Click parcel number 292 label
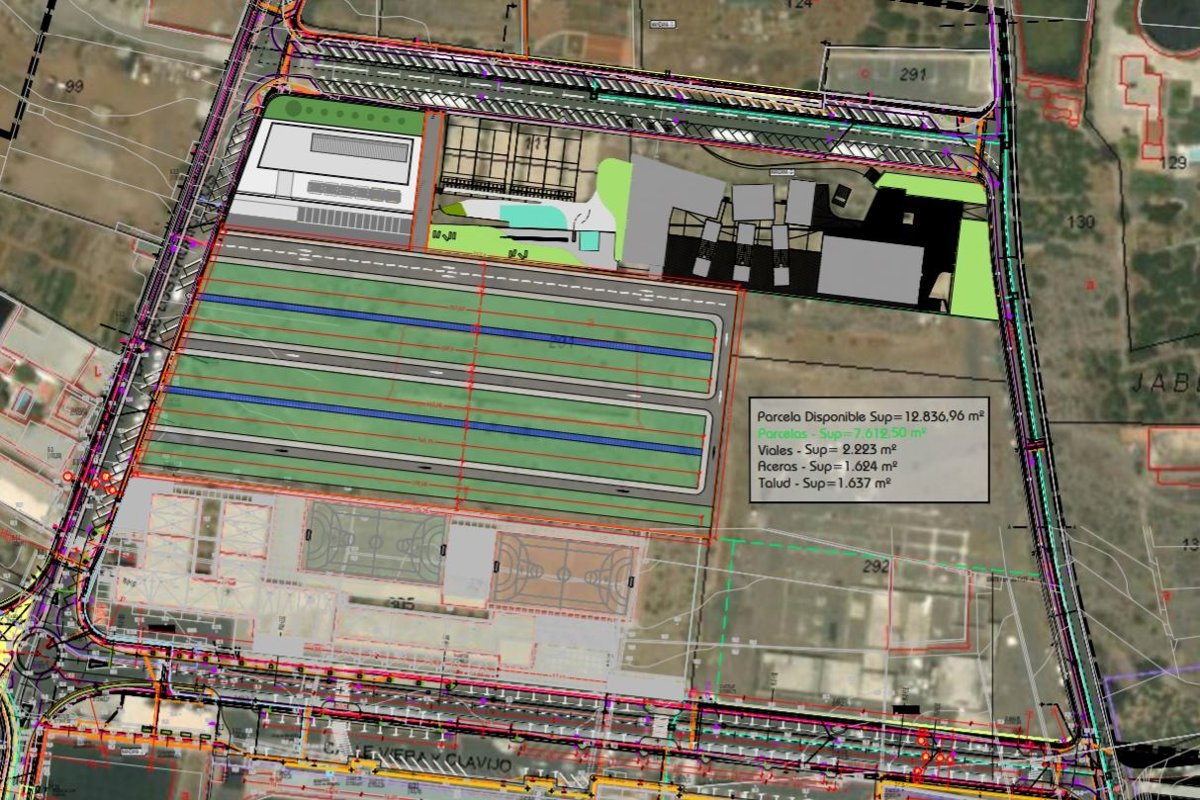Screen dimensions: 1200x800 (875, 566)
